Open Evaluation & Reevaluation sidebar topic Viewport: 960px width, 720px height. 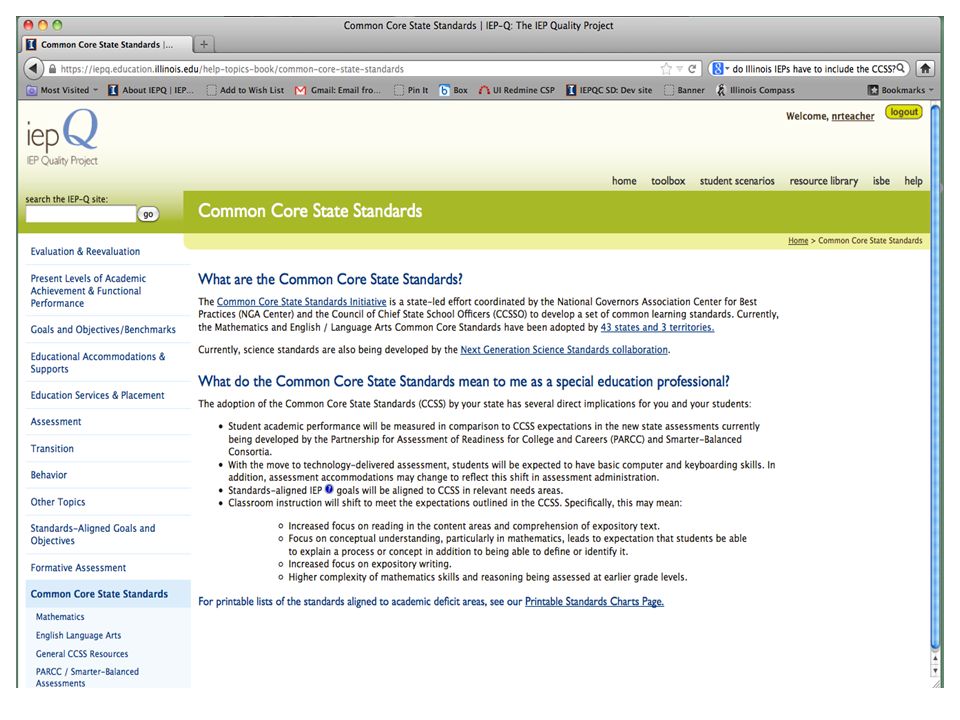pos(85,251)
